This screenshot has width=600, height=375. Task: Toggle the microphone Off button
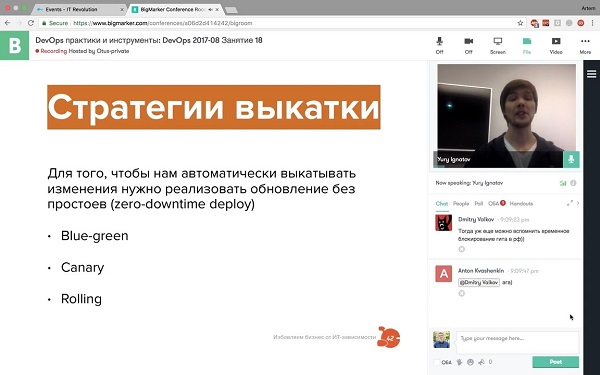pyautogui.click(x=439, y=45)
